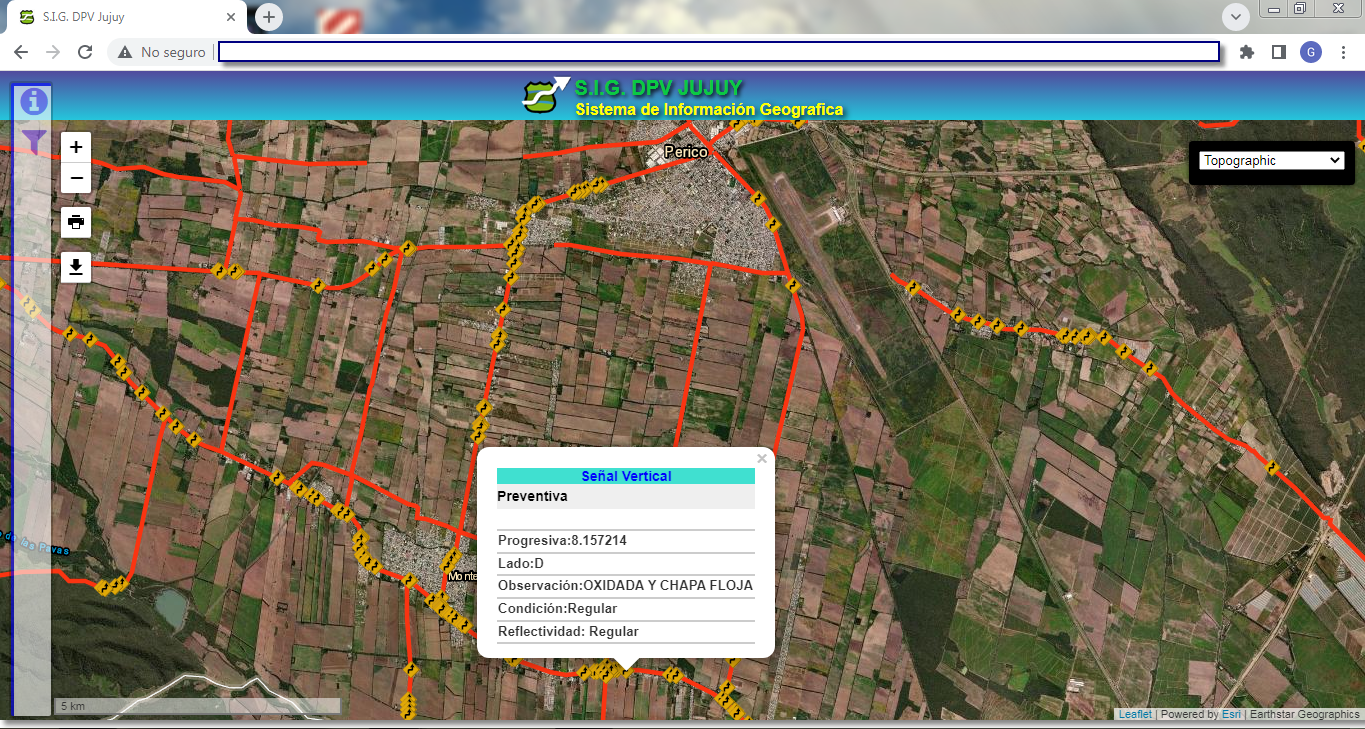1365x729 pixels.
Task: Click the No seguro security indicator
Action: [162, 52]
